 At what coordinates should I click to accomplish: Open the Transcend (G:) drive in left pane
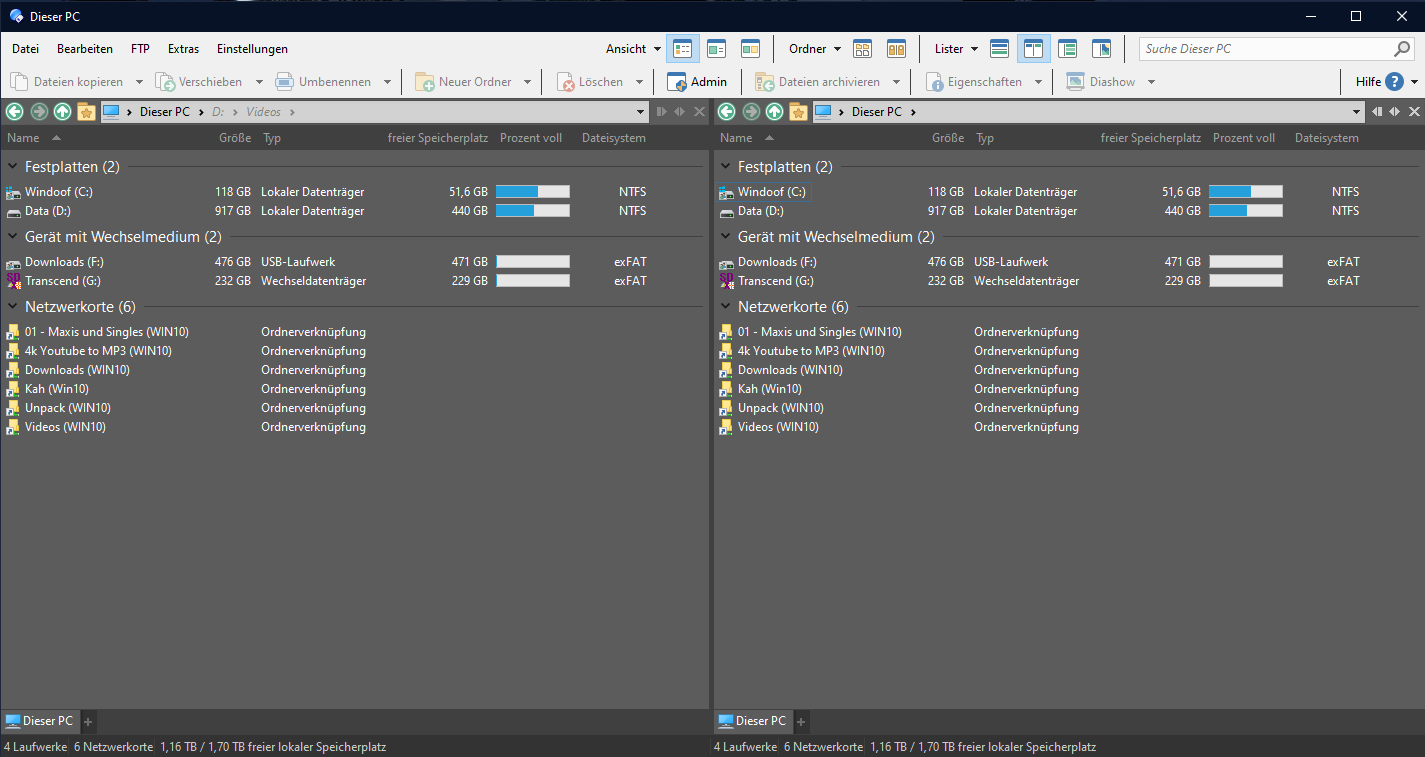[62, 281]
